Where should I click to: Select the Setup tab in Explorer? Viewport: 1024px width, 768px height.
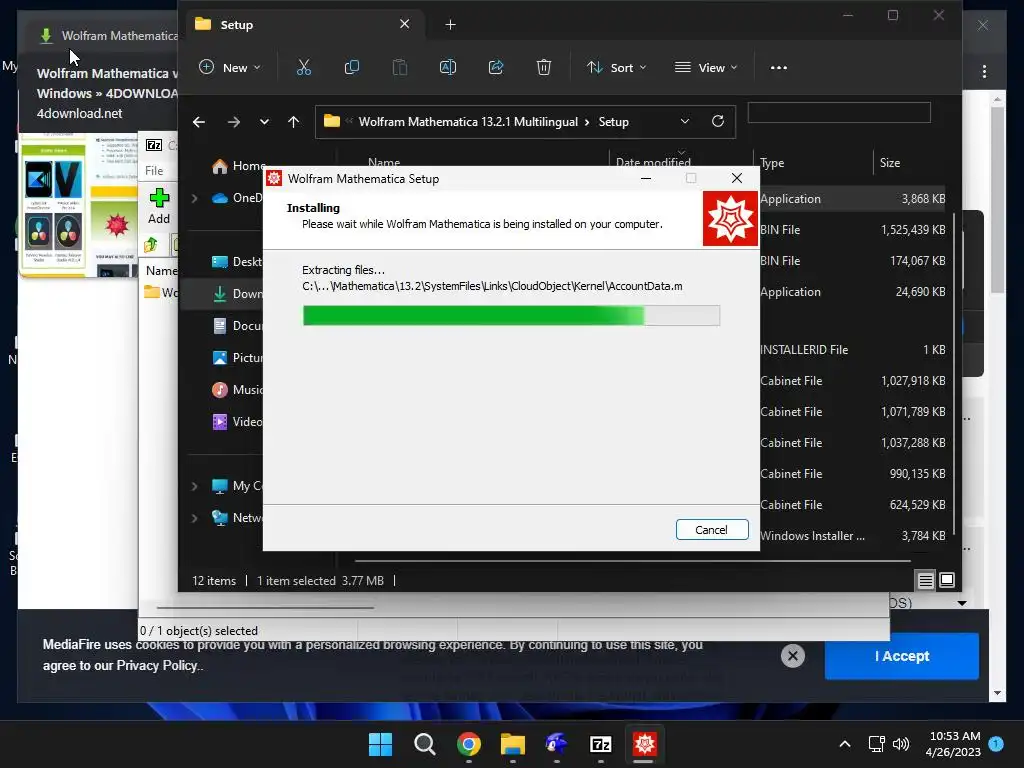pyautogui.click(x=304, y=24)
